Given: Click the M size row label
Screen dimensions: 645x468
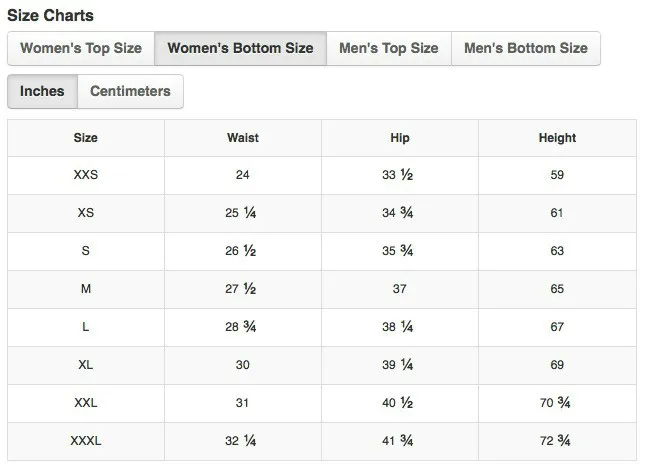Looking at the screenshot, I should [x=86, y=289].
